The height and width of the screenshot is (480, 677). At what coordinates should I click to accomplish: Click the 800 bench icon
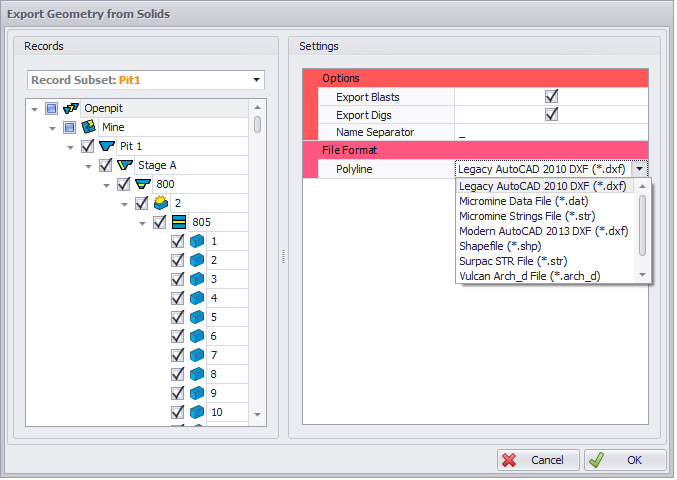142,184
